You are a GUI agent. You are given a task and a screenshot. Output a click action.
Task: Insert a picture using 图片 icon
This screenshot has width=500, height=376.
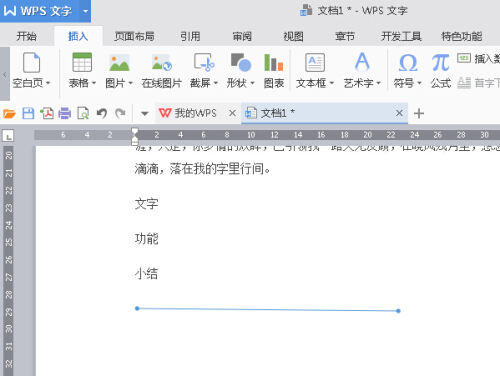[119, 63]
